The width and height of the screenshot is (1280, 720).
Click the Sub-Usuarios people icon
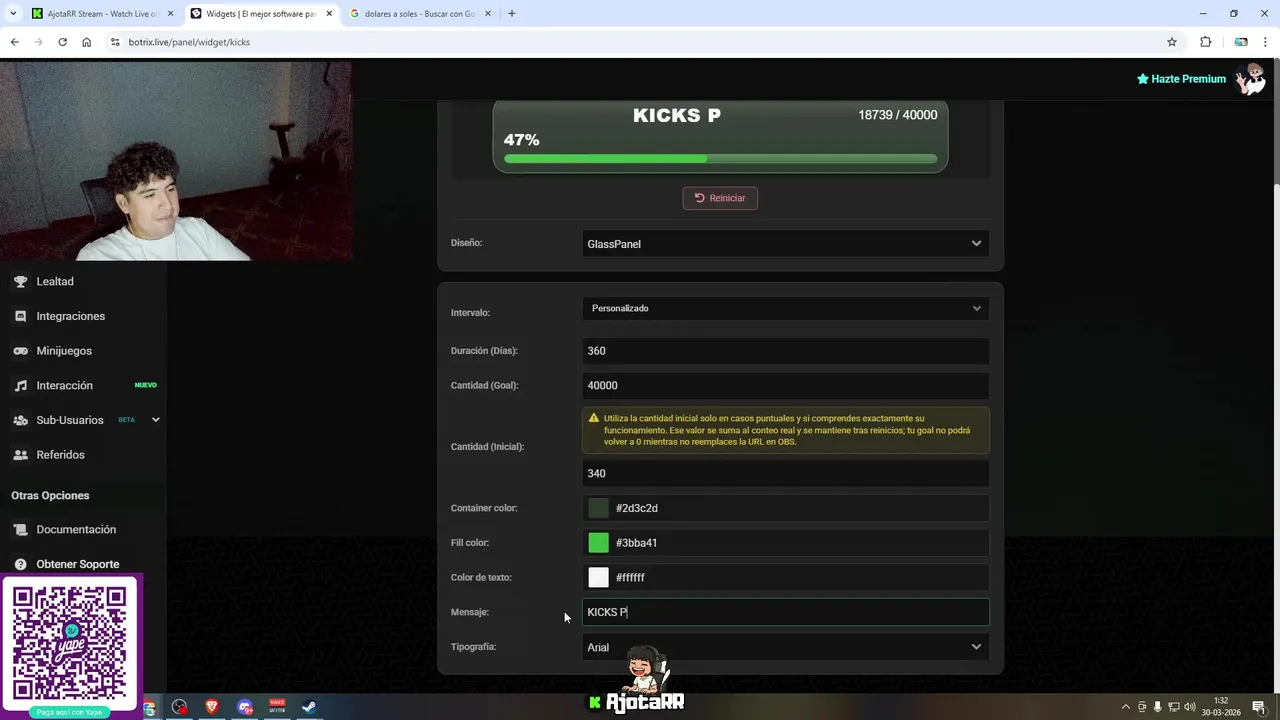point(20,420)
